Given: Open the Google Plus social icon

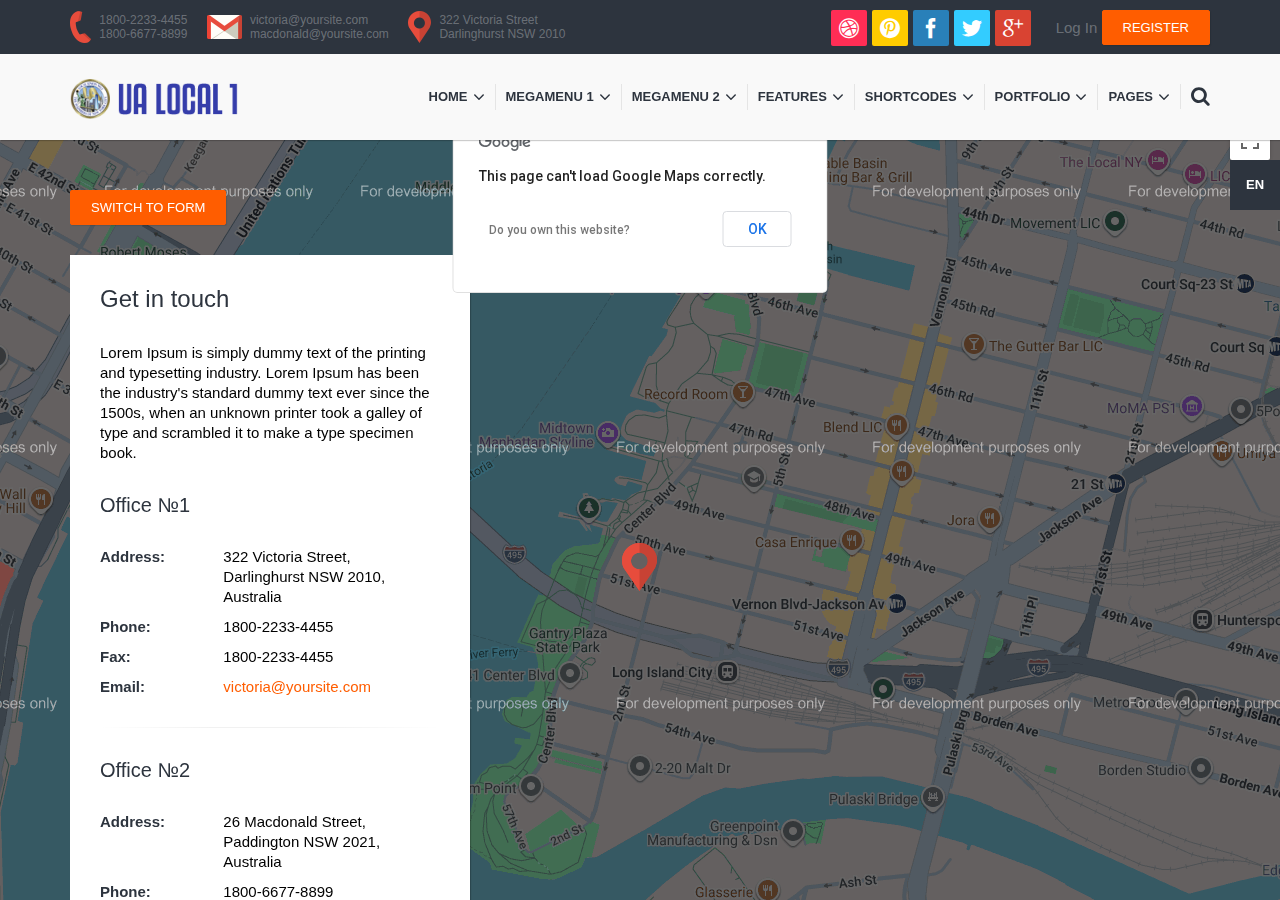Looking at the screenshot, I should [x=1013, y=28].
